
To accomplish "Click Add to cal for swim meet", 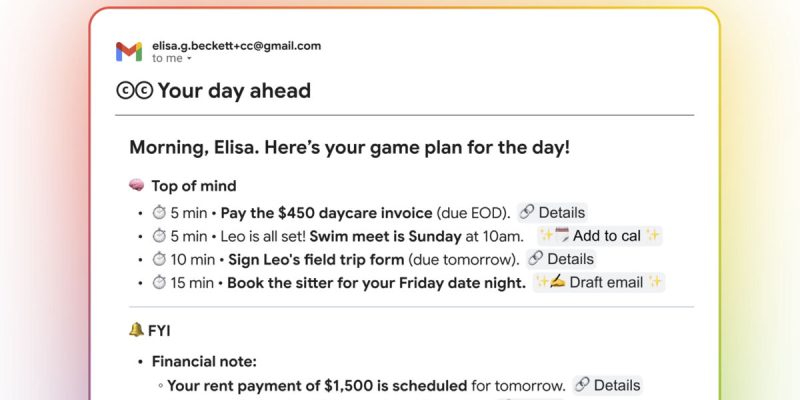I will point(600,236).
